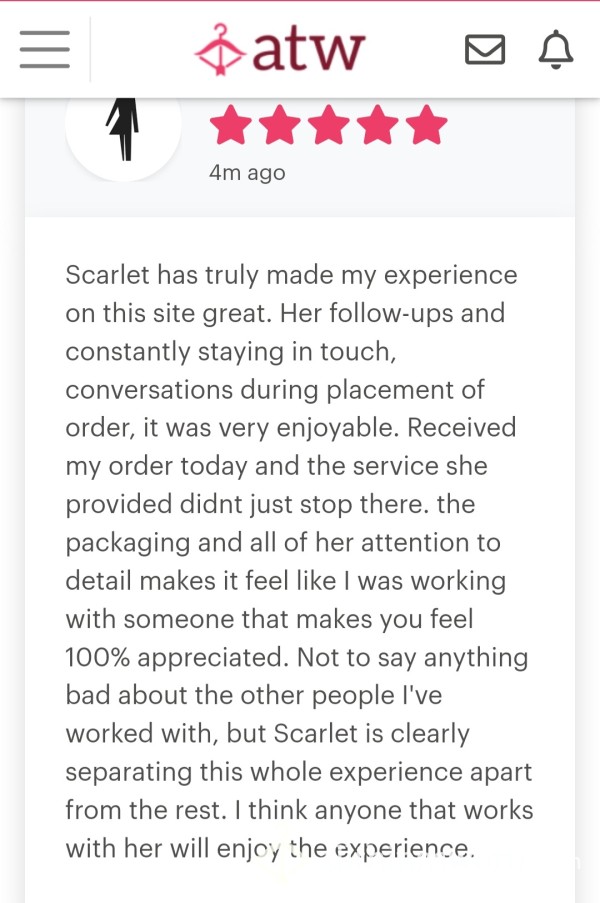Image resolution: width=600 pixels, height=903 pixels.
Task: Click the last line of the review
Action: 270,848
